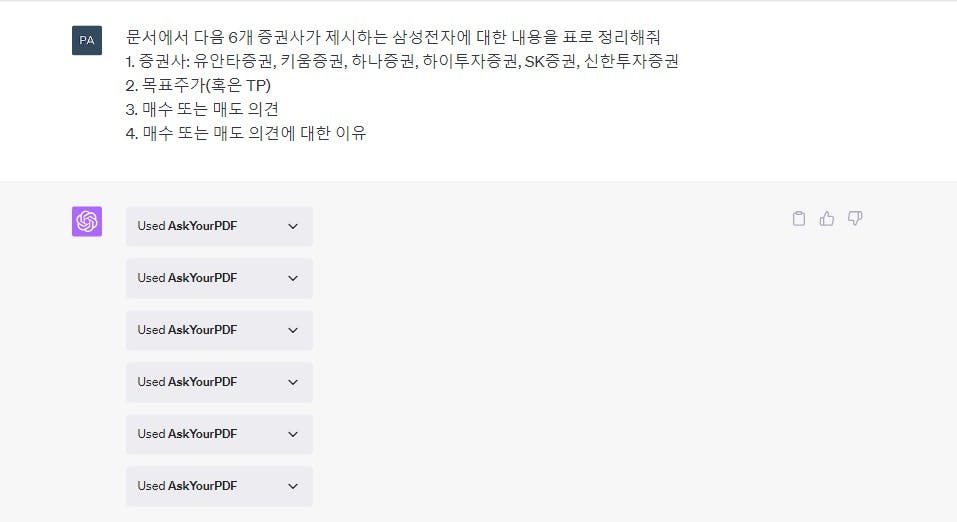The height and width of the screenshot is (522, 957).
Task: Select the third "Used AskYourPDF" label text
Action: tap(187, 330)
